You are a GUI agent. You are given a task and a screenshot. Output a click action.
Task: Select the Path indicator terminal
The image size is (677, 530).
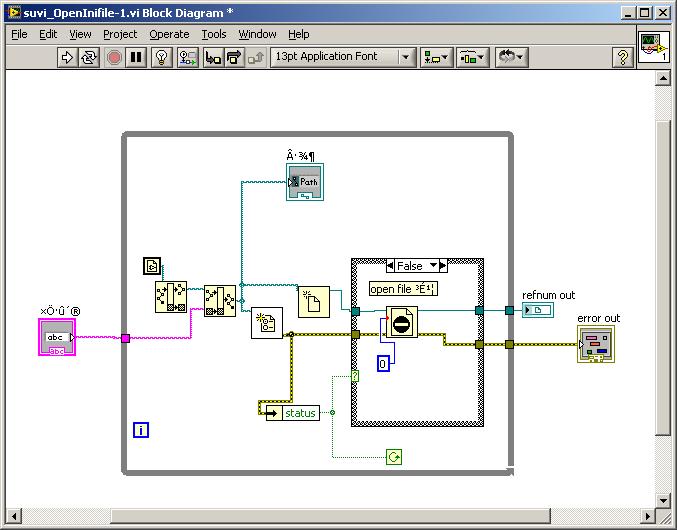[305, 182]
